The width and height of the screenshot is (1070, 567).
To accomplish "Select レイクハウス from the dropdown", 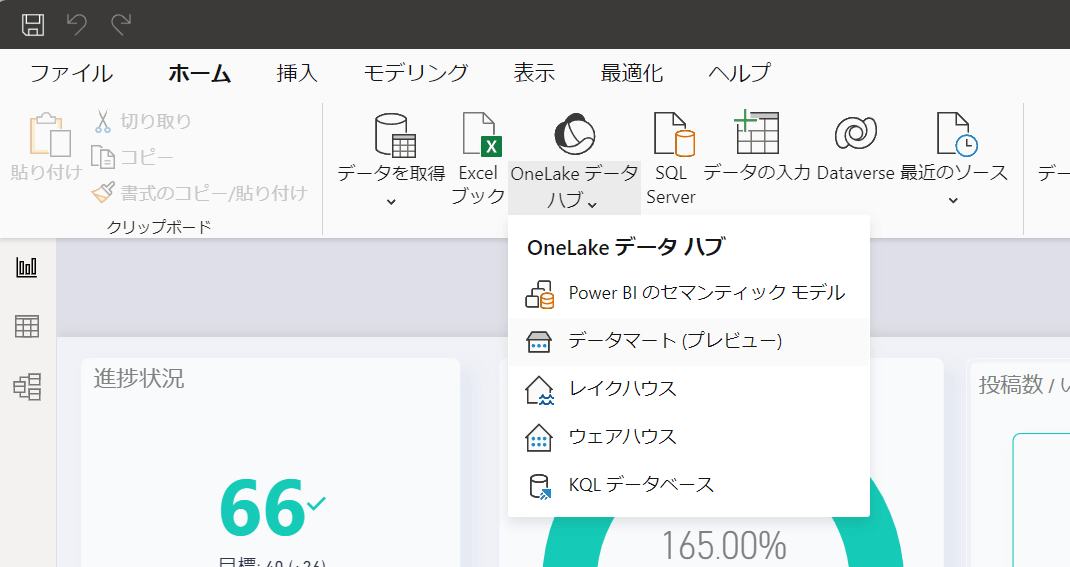I will coord(689,389).
